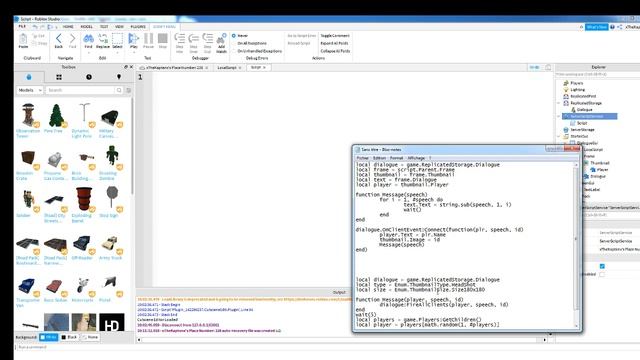Click the Add Watch icon
Viewport: 640px width, 360px height.
221,39
